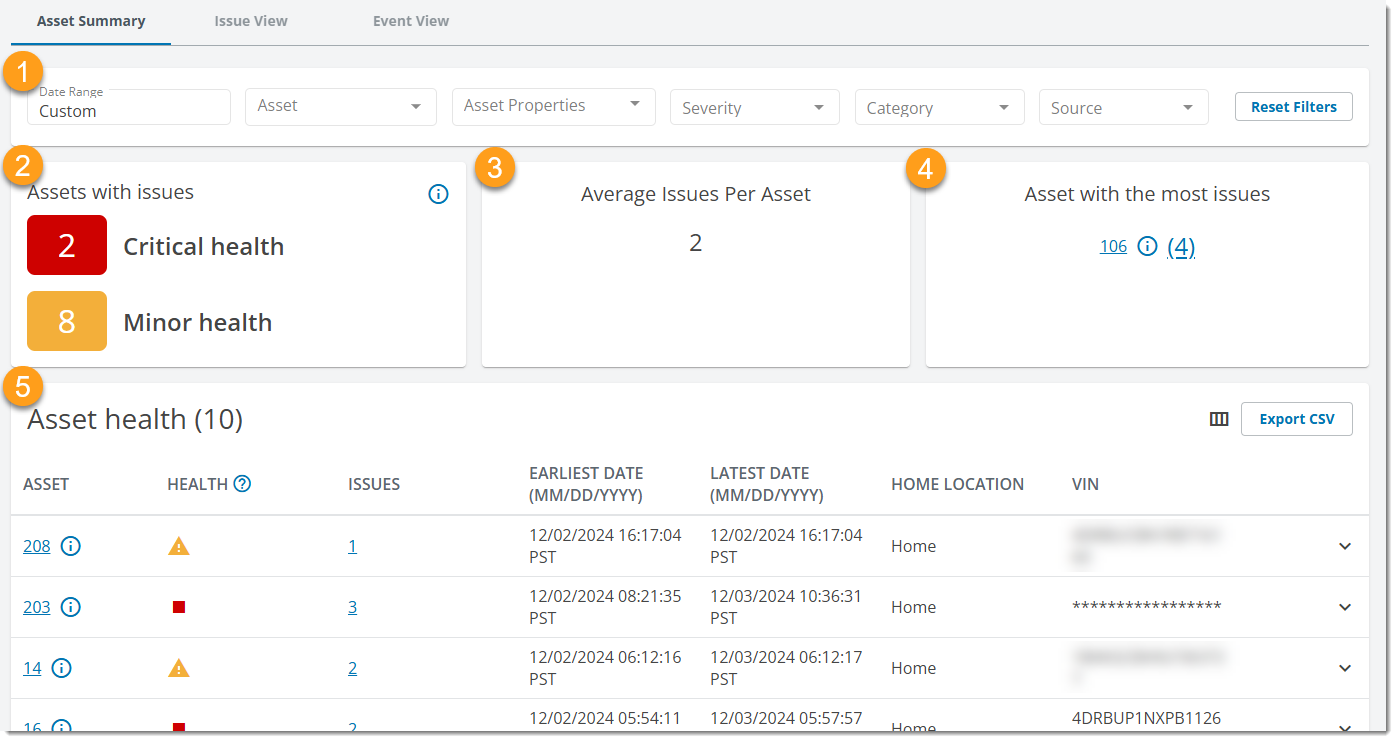Open asset 203 link
This screenshot has width=1396, height=741.
click(37, 607)
